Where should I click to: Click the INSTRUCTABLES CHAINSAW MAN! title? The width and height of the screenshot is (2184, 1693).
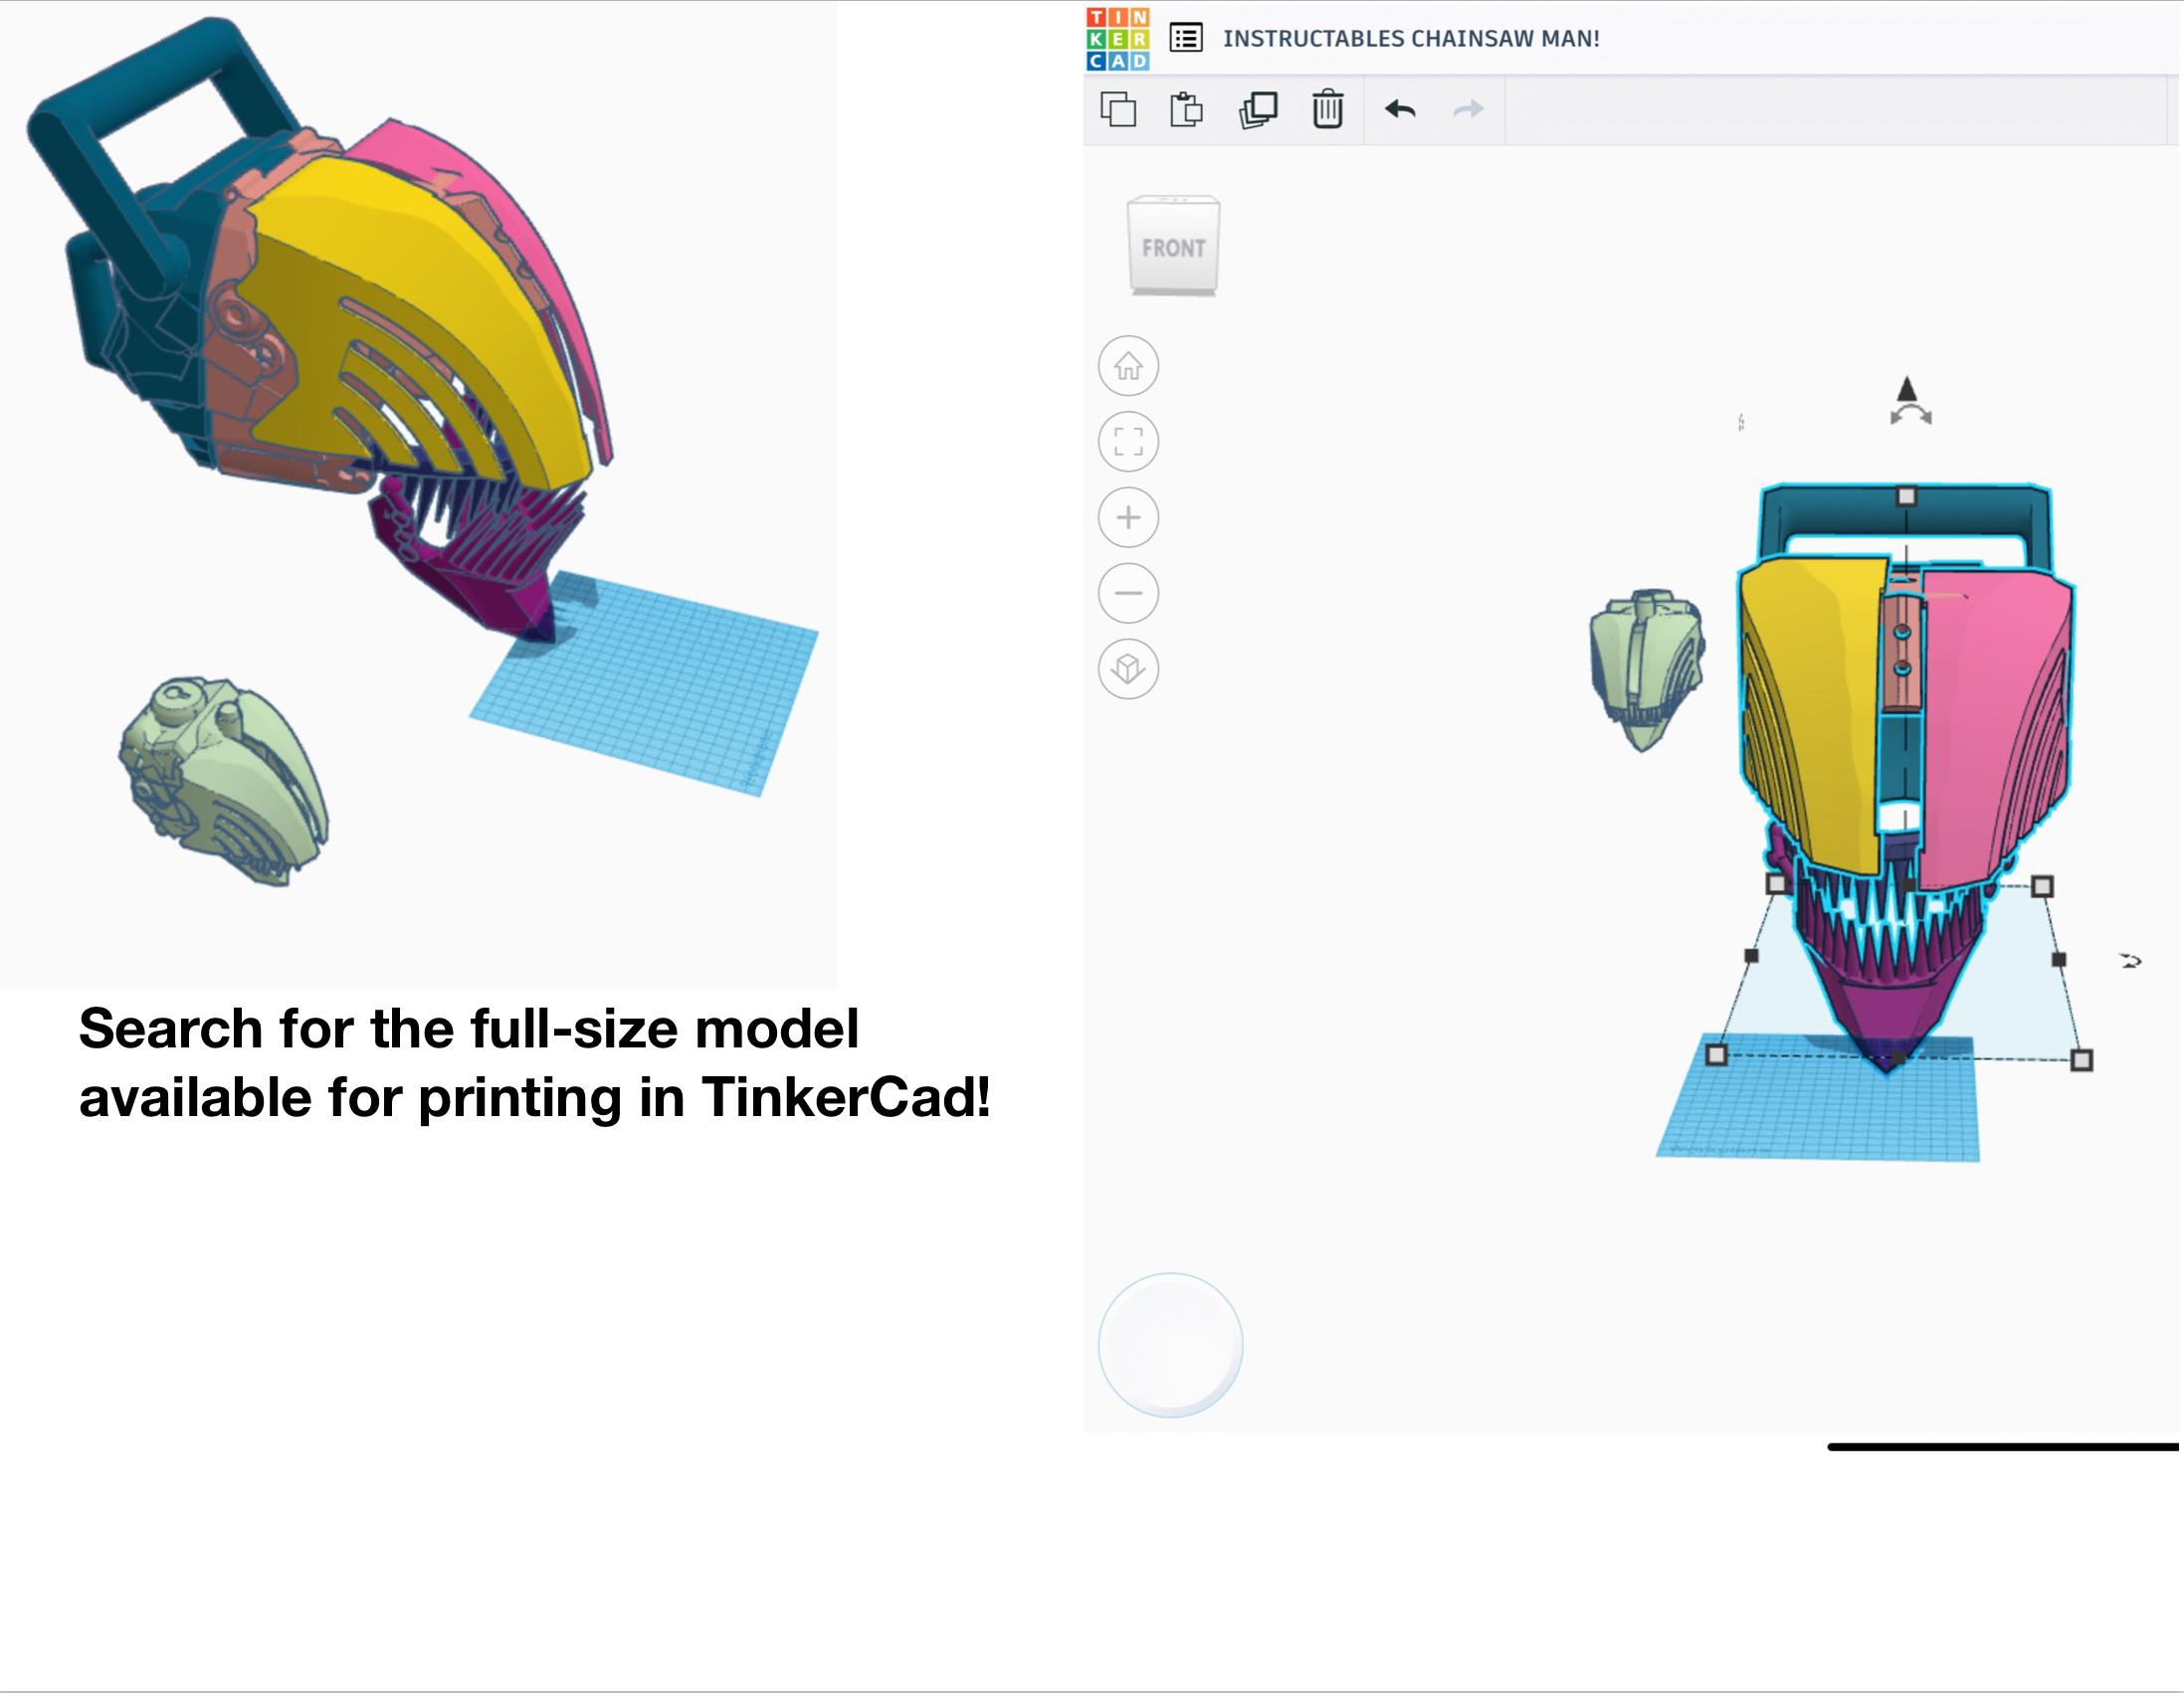click(1410, 38)
